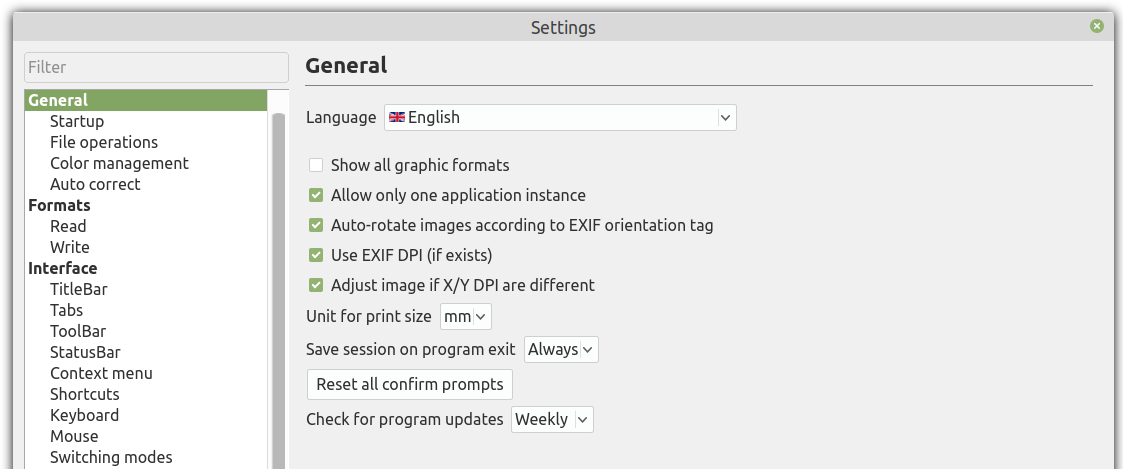Screen dimensions: 1123x469
Task: Disable Use EXIF DPI option
Action: [316, 256]
